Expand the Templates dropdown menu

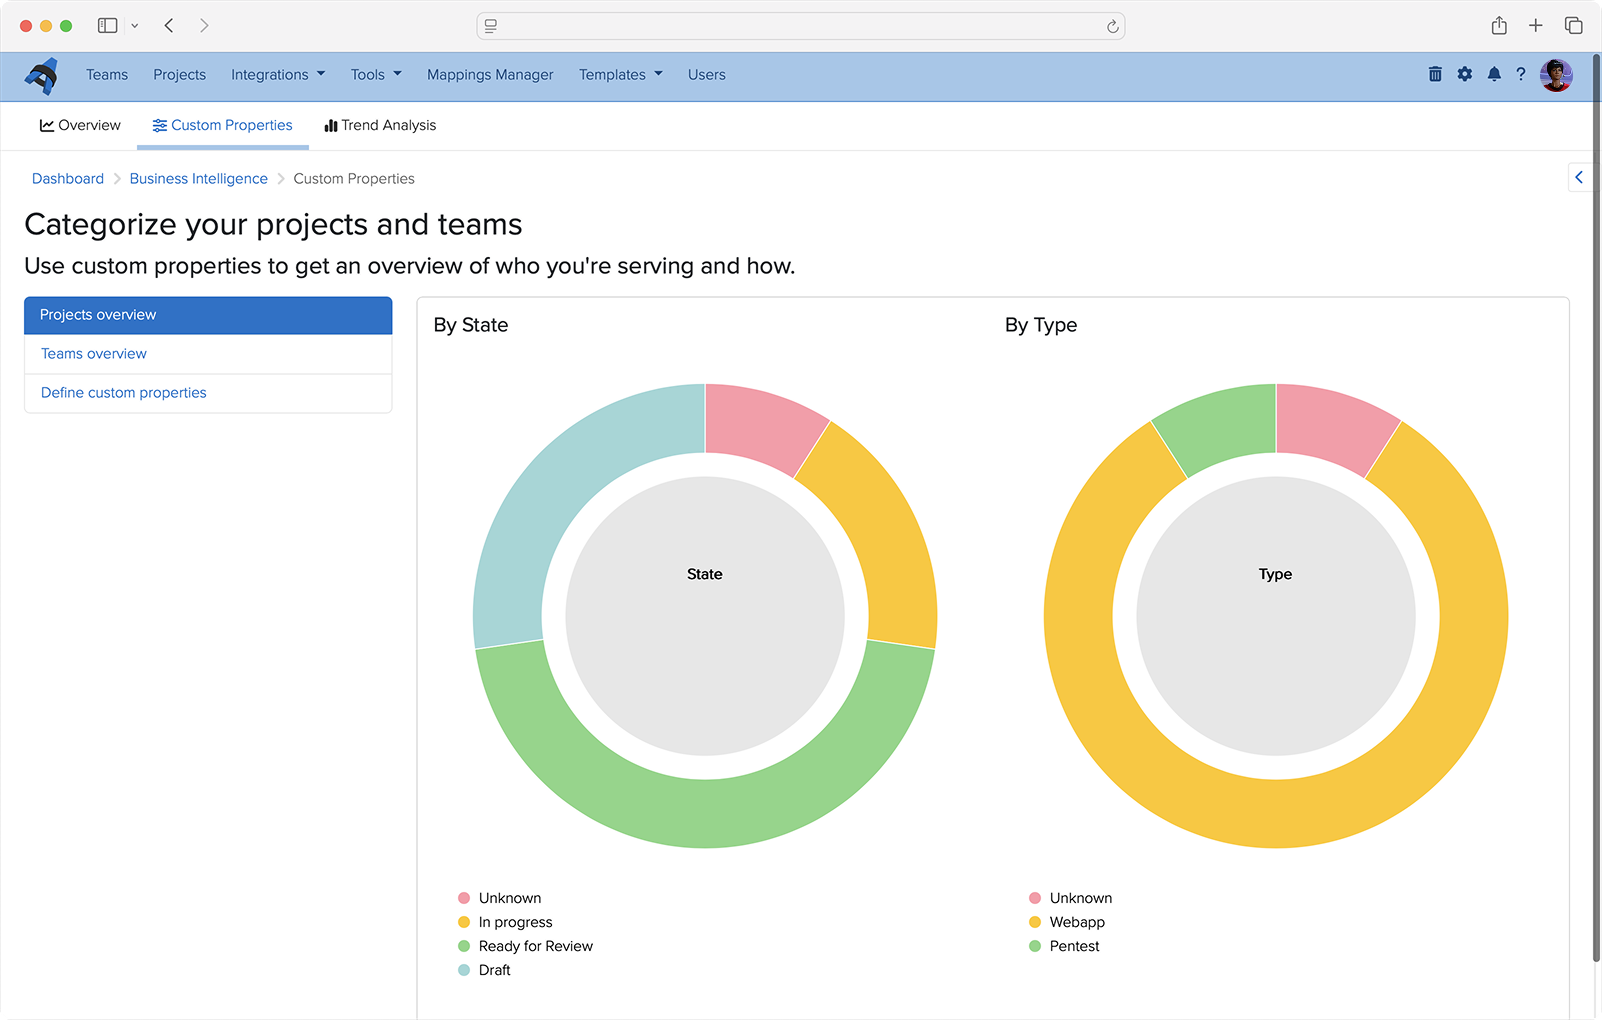coord(620,75)
